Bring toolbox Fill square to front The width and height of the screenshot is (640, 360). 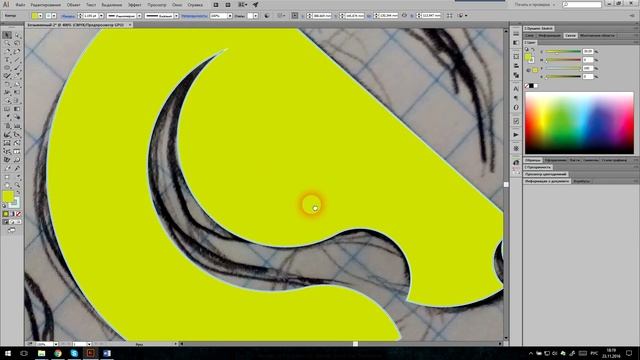pos(8,196)
